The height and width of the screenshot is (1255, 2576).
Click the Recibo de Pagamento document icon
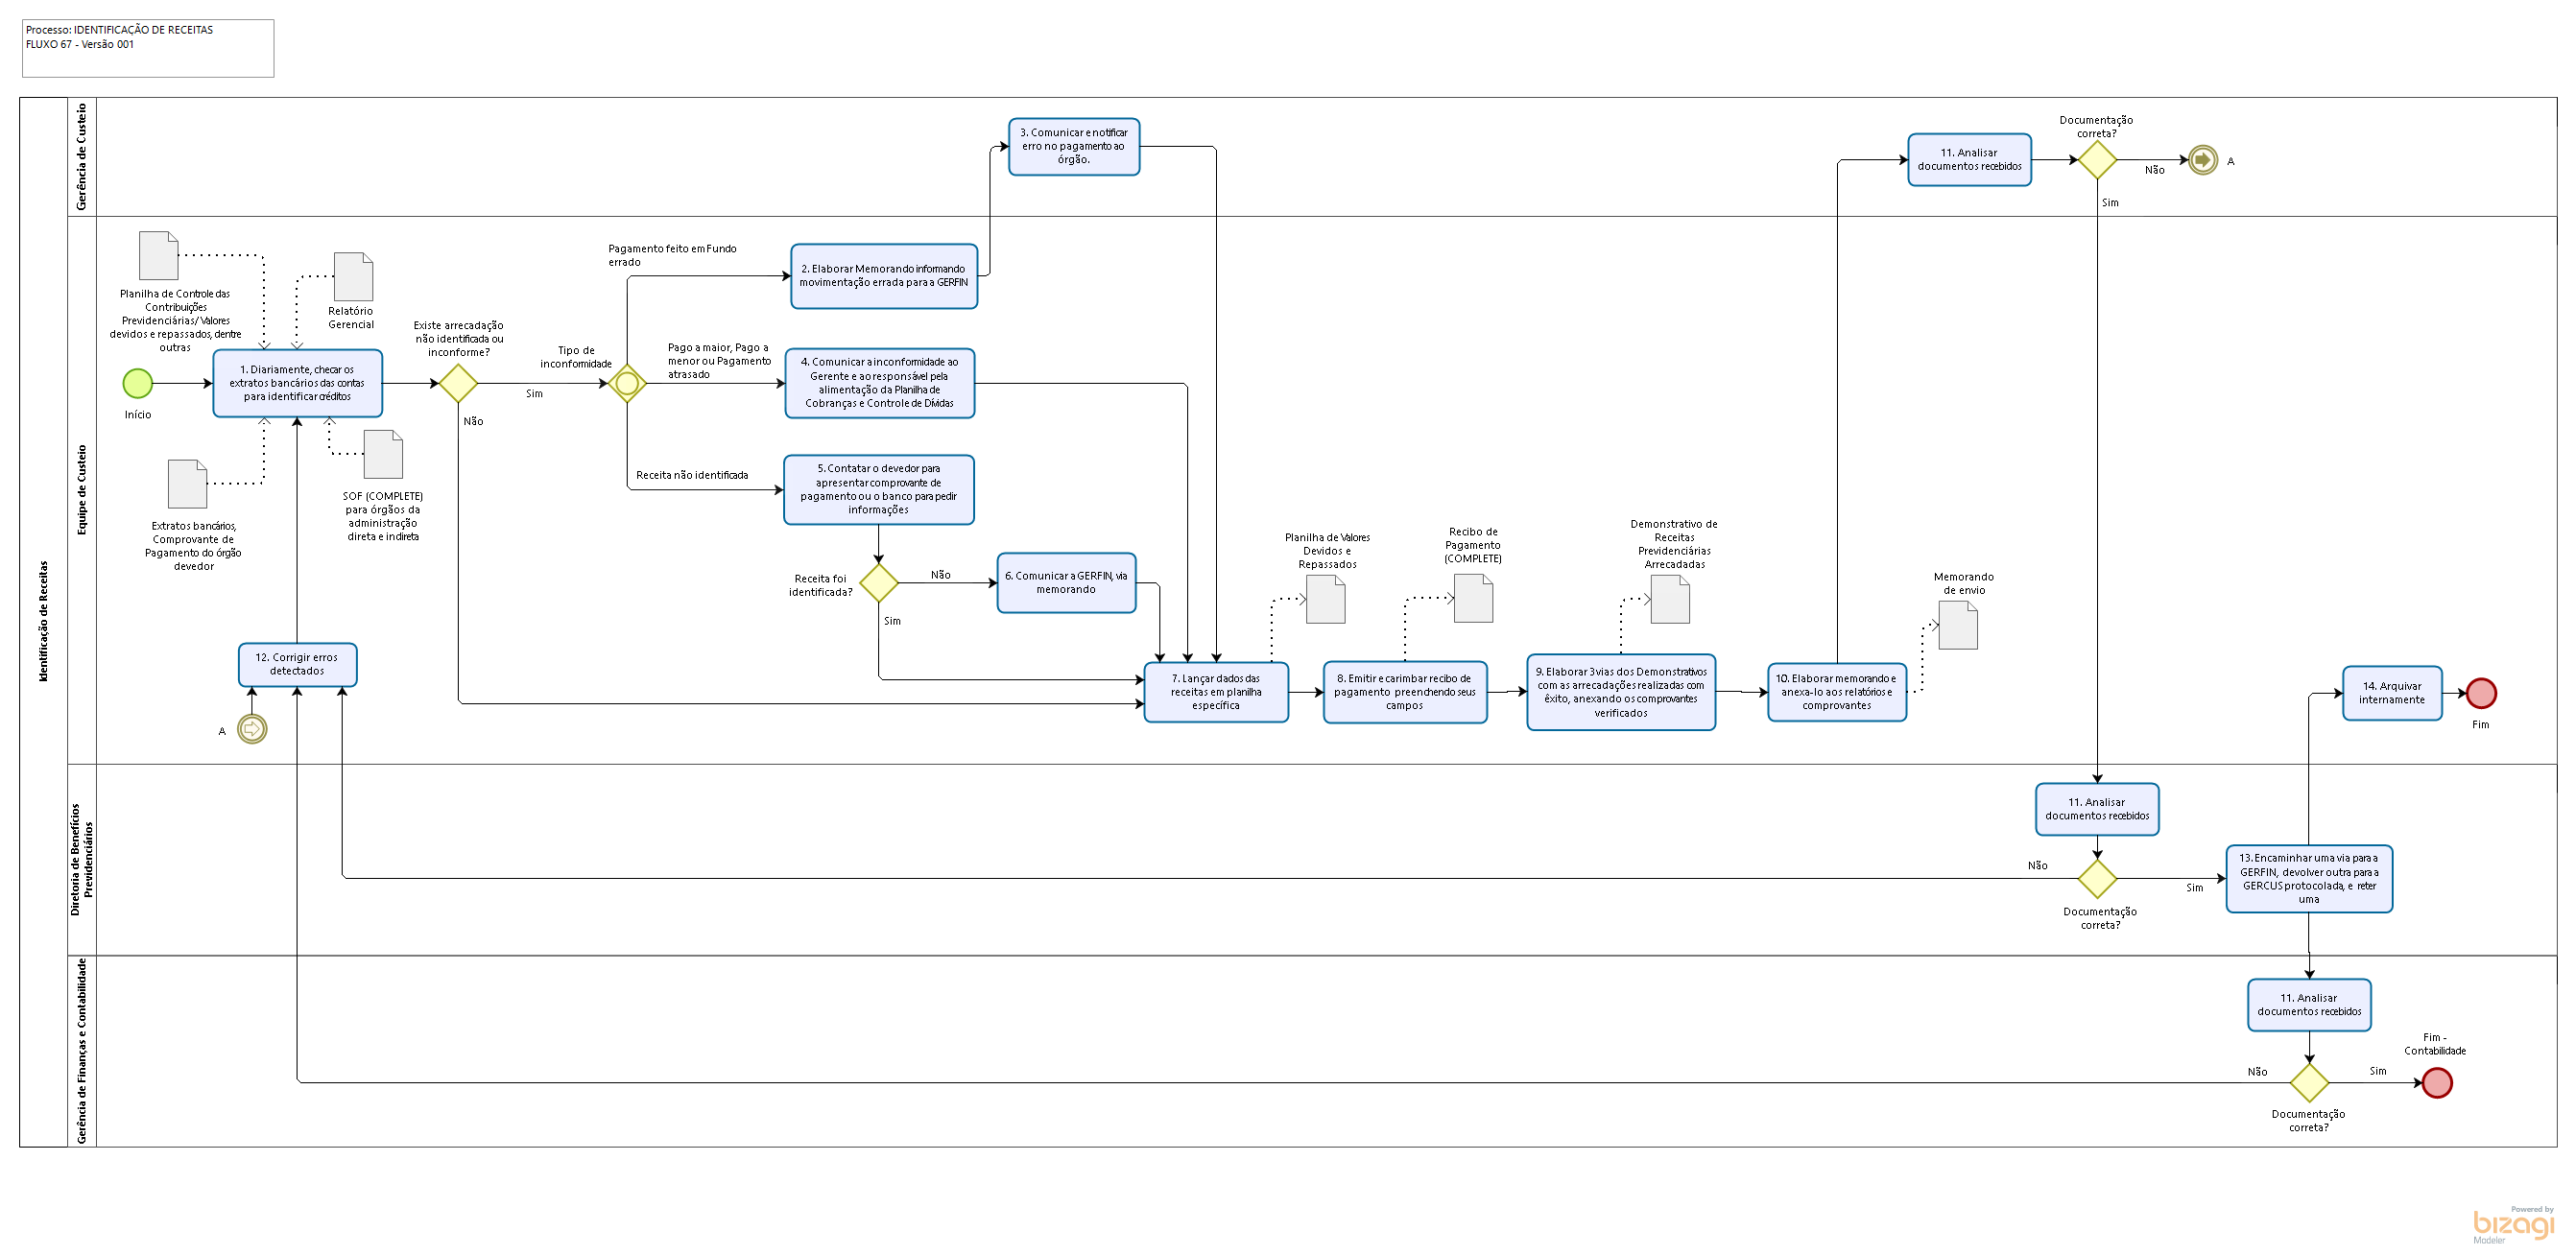point(1473,599)
